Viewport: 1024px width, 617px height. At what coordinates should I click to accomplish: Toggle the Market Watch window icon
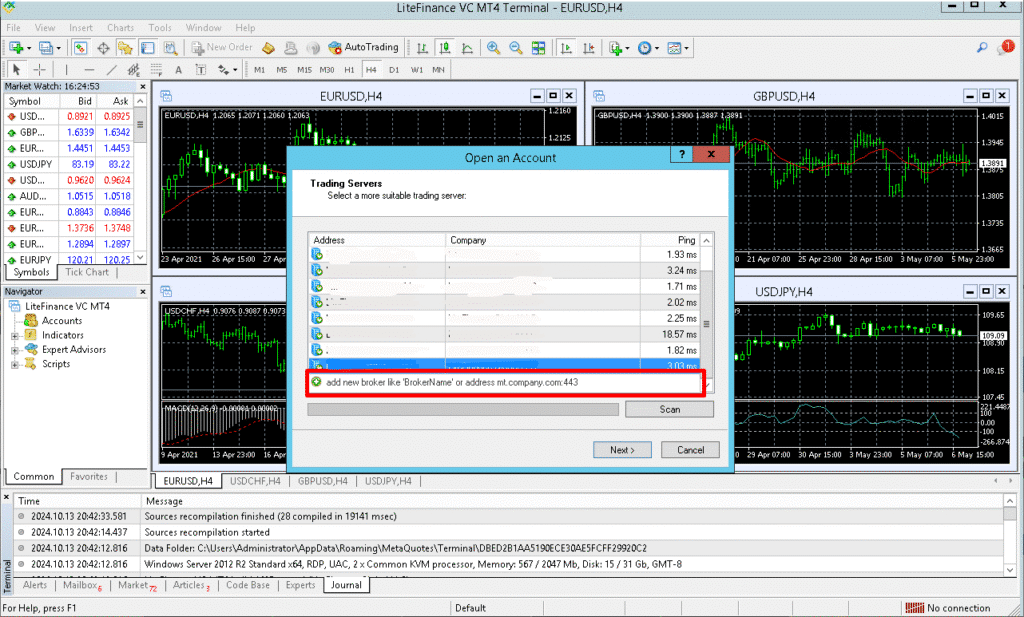80,48
